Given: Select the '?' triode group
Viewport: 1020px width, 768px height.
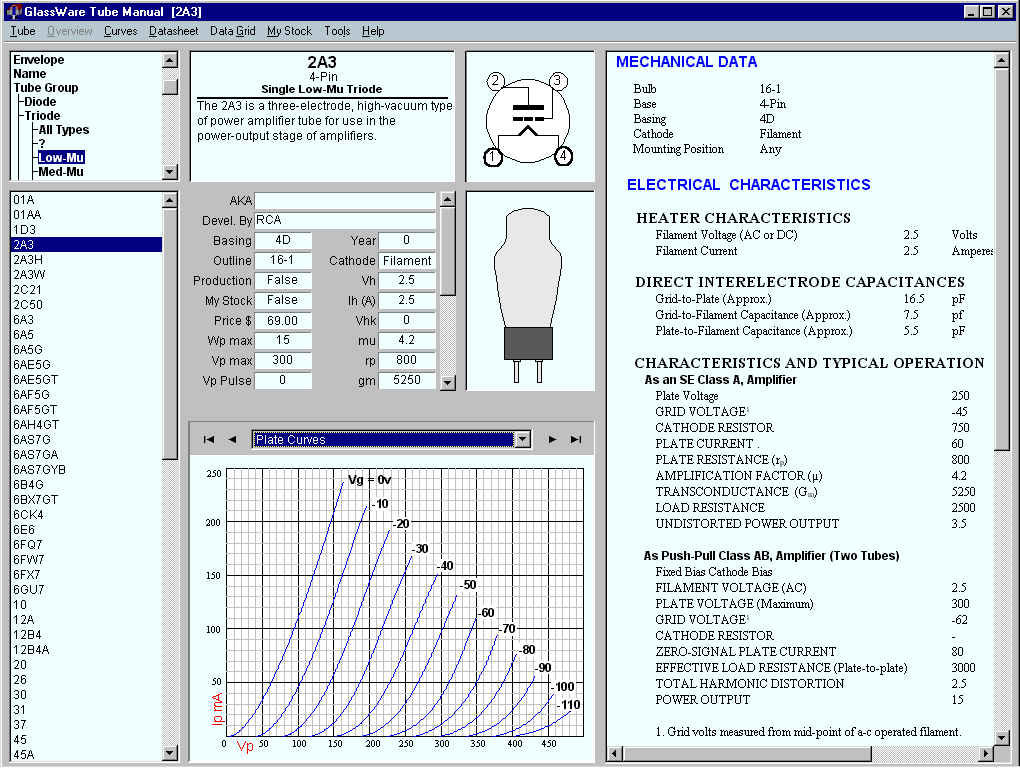Looking at the screenshot, I should (42, 144).
